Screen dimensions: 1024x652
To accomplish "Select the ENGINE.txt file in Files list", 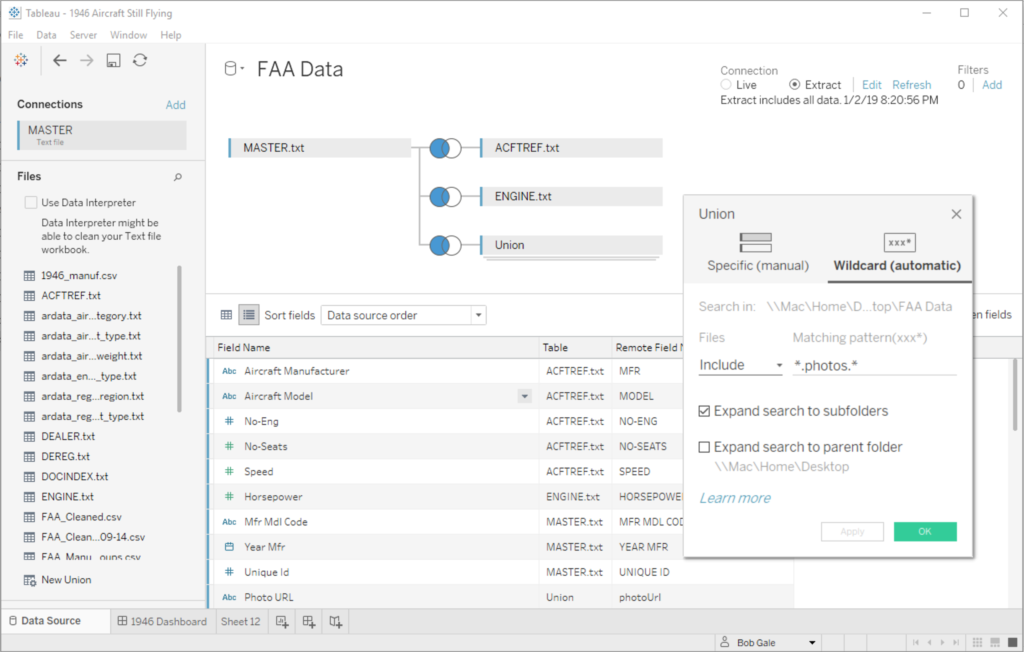I will pos(68,497).
